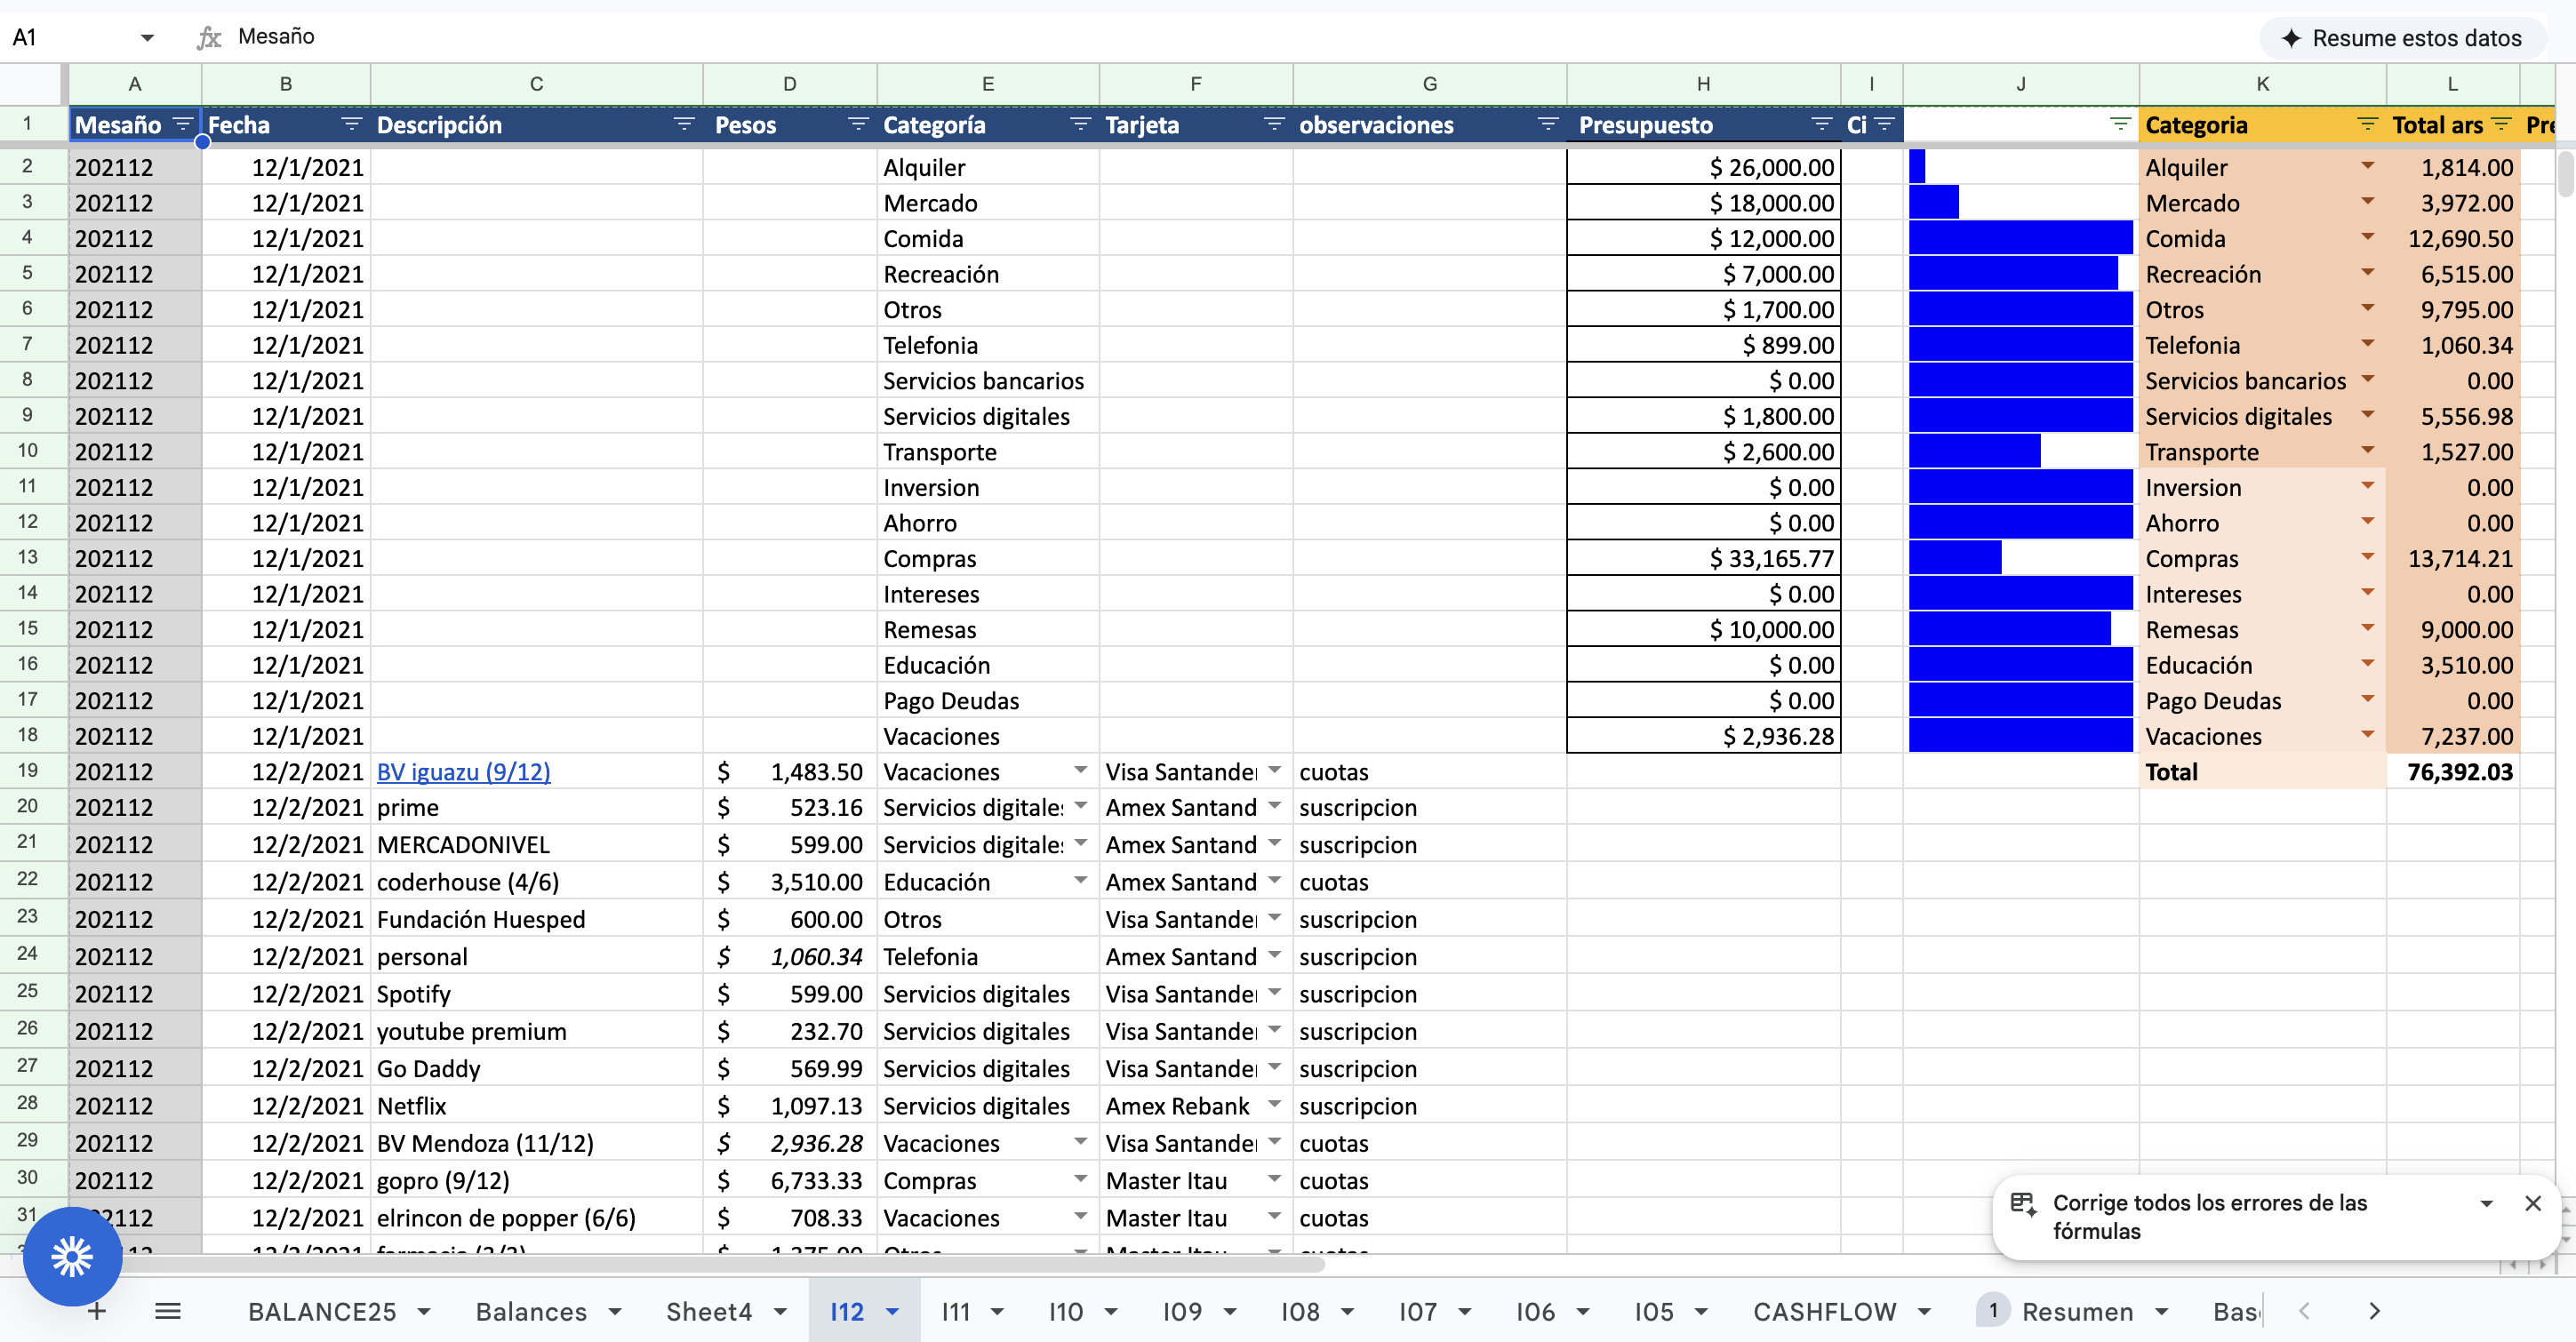Click the Add sheet plus icon
2576x1342 pixels.
click(97, 1311)
